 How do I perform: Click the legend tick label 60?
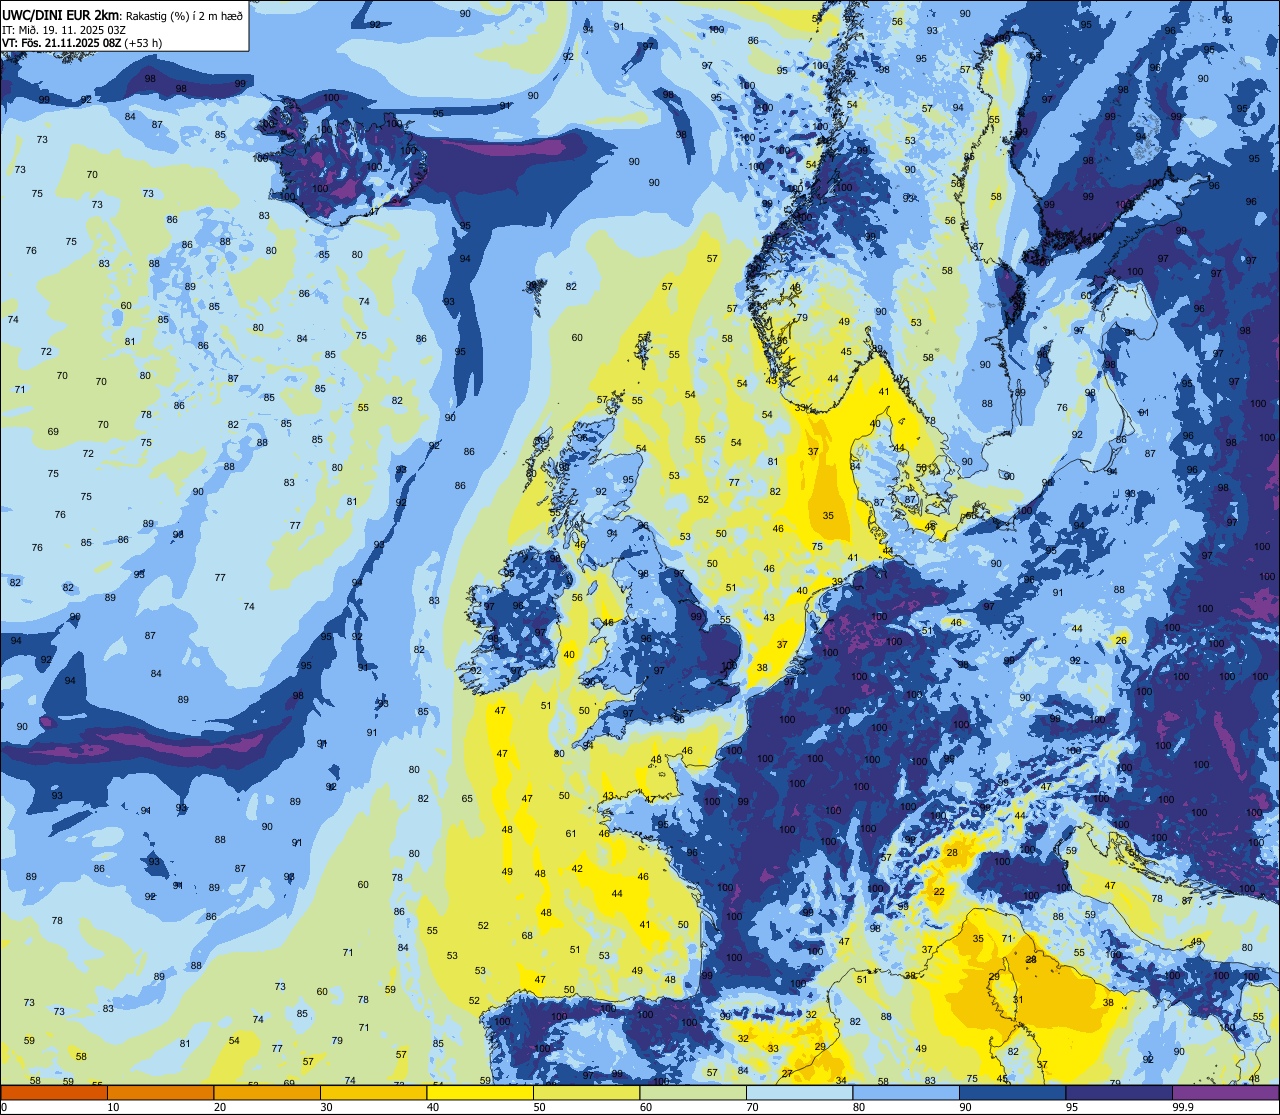(646, 1107)
